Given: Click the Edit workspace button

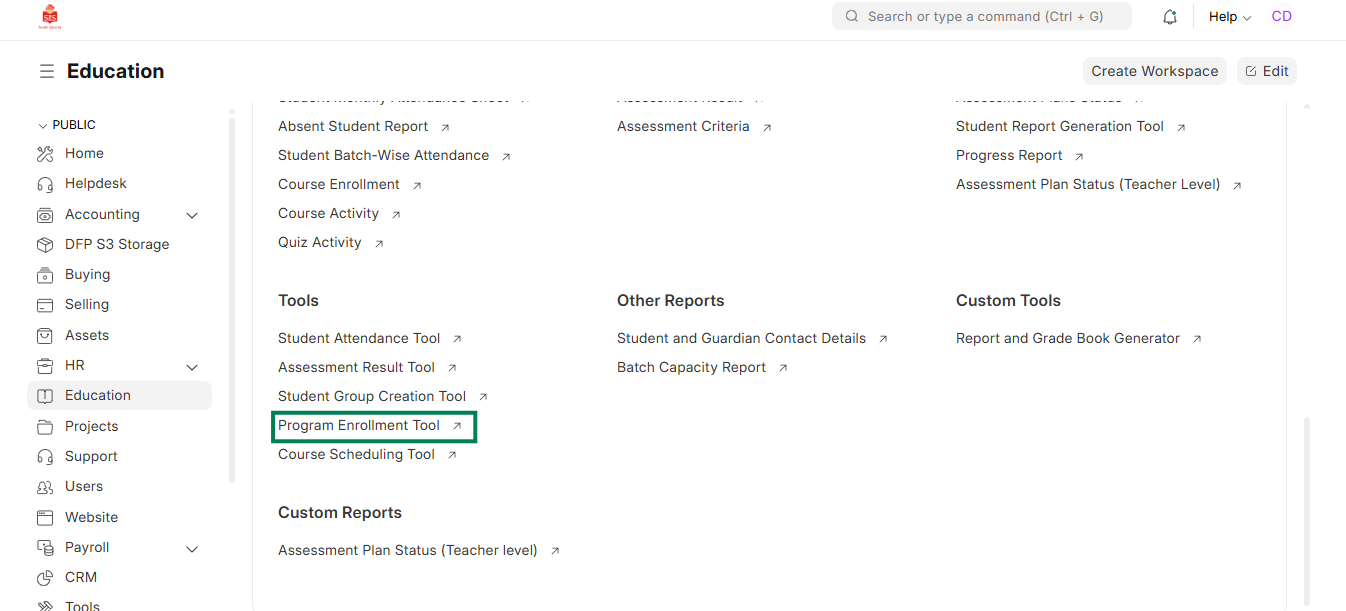Looking at the screenshot, I should 1266,71.
